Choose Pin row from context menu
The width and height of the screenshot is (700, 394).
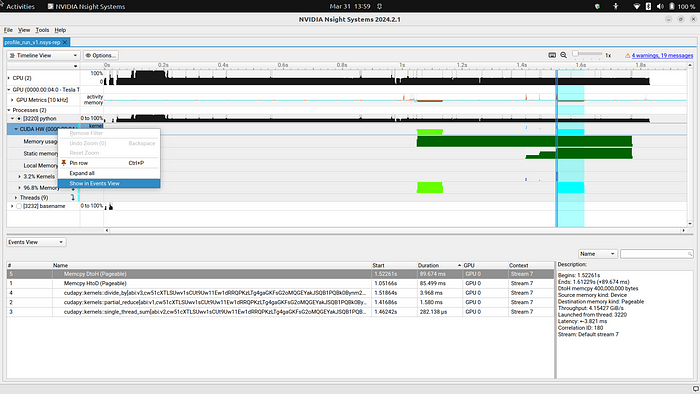(x=109, y=163)
